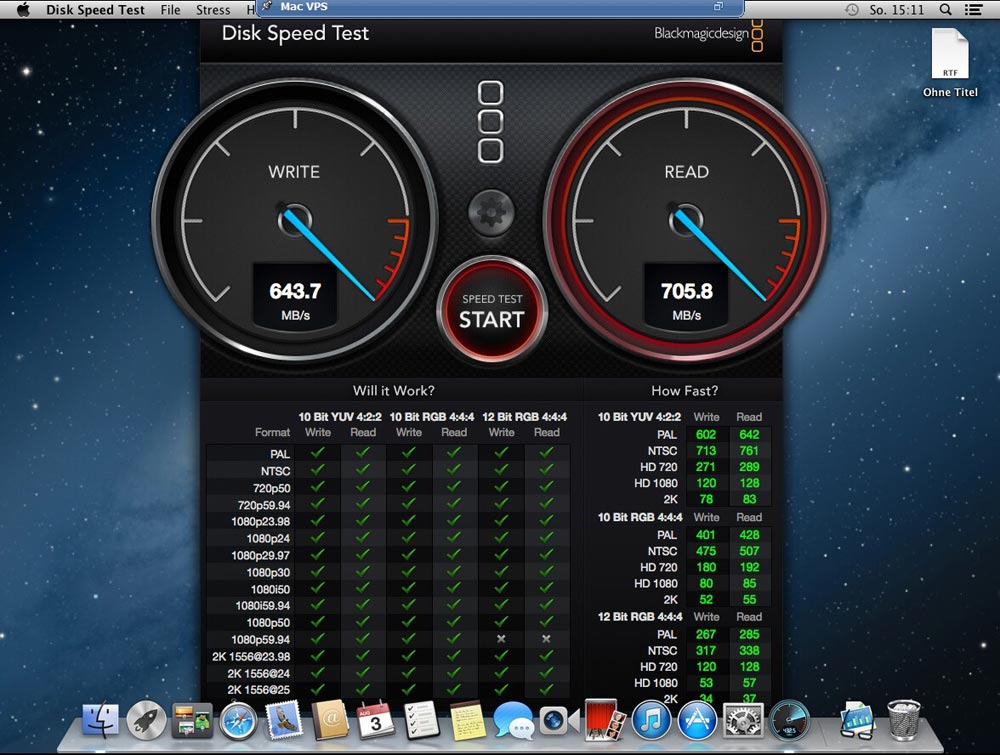Viewport: 1000px width, 755px height.
Task: Open Photo Booth from the Dock
Action: pyautogui.click(x=605, y=721)
